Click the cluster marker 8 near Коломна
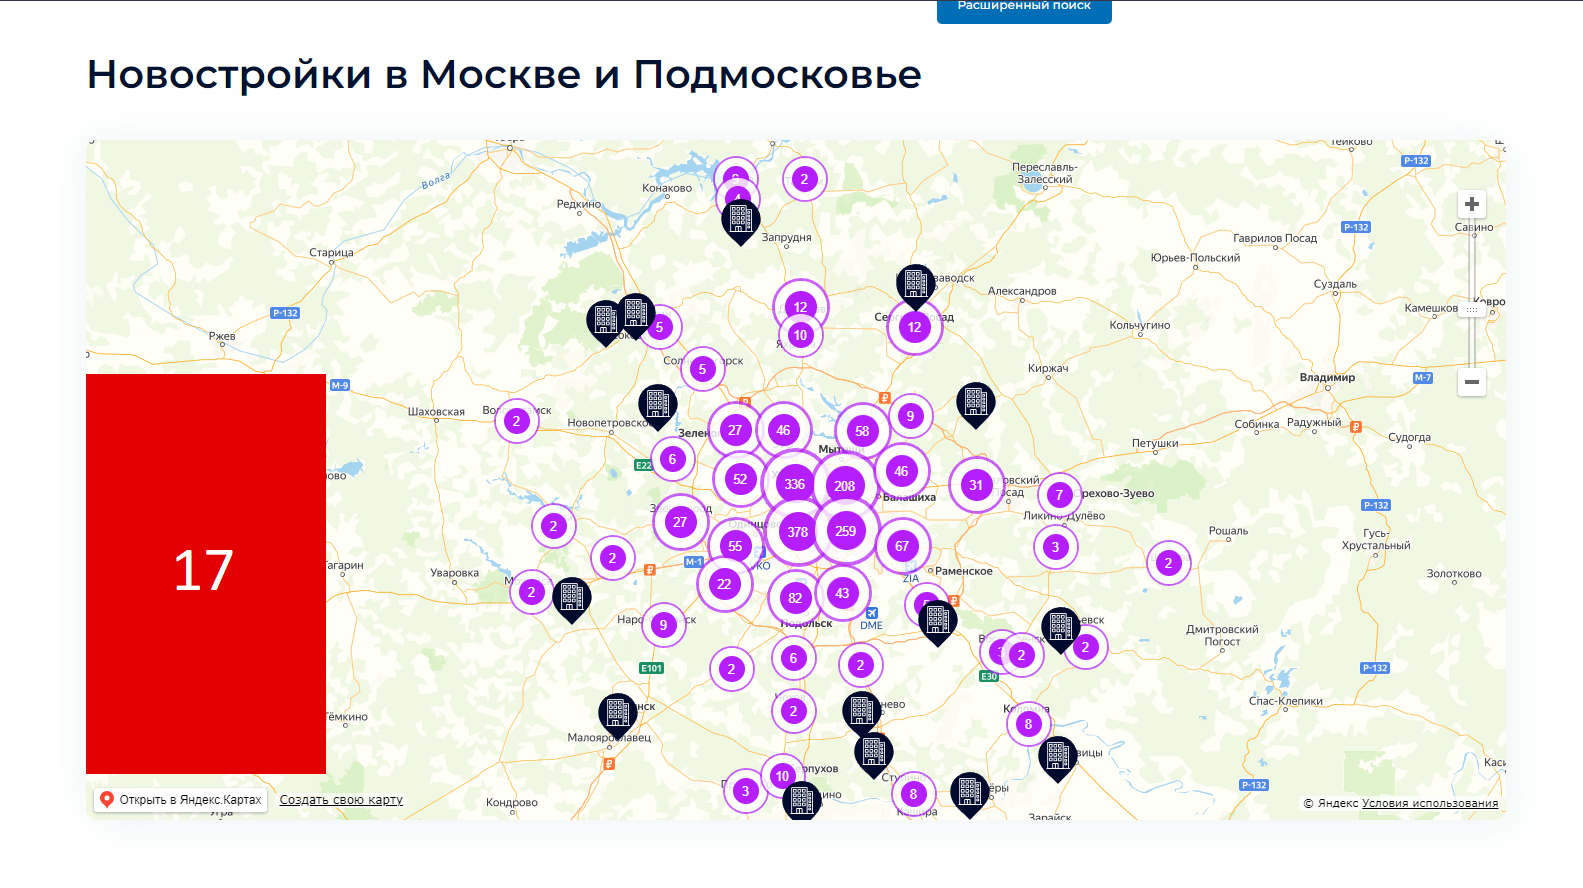 coord(1028,724)
